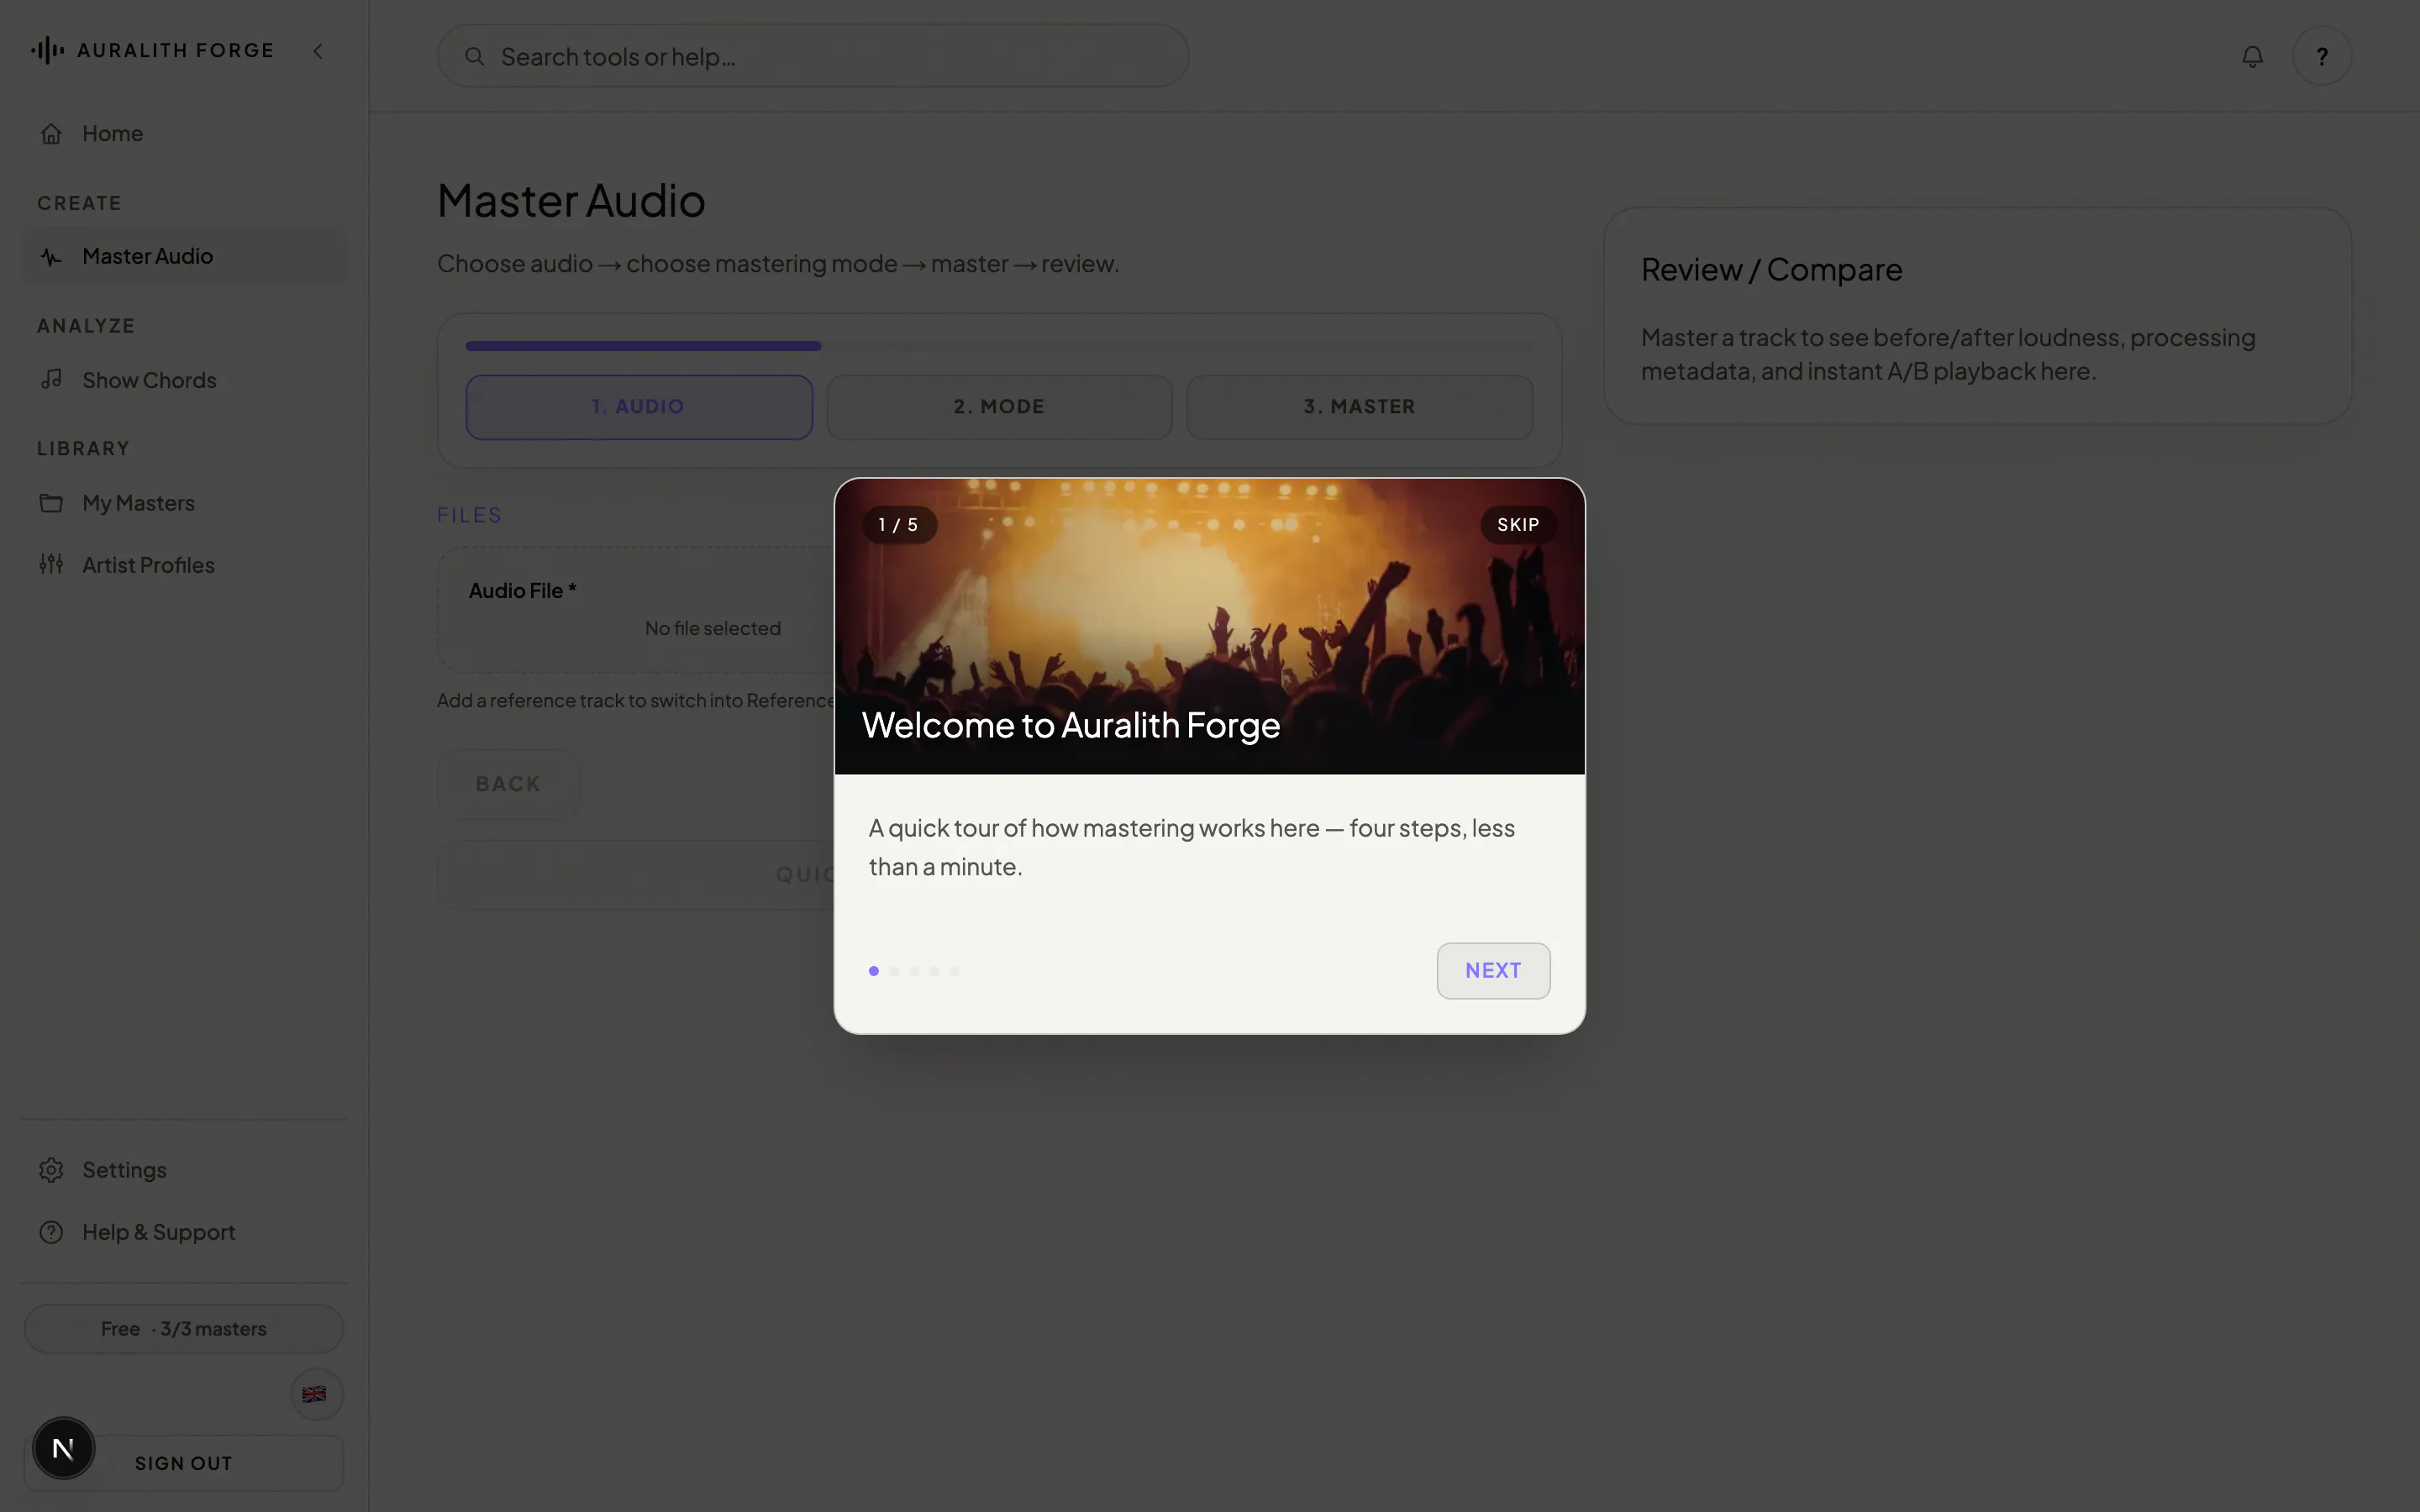Click the Show Chords music note icon
Screen dimensions: 2420x1512
point(51,379)
